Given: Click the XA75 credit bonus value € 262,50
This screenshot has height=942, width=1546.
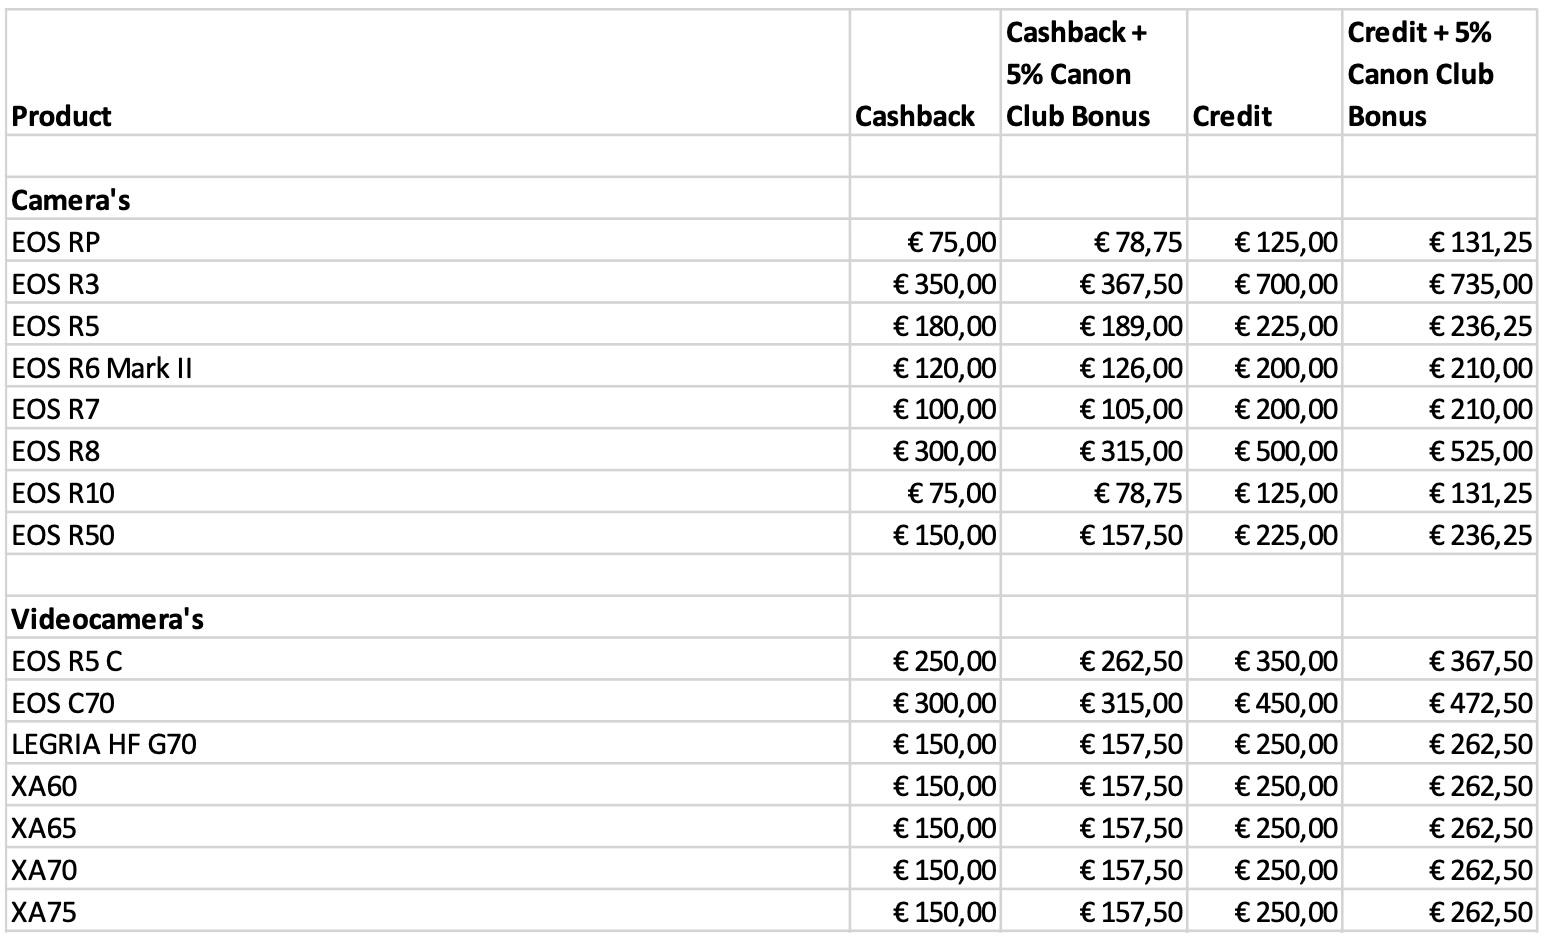Looking at the screenshot, I should (1480, 912).
